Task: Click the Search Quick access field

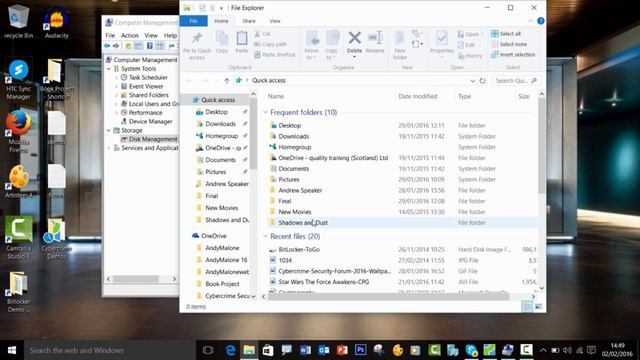Action: pyautogui.click(x=516, y=81)
